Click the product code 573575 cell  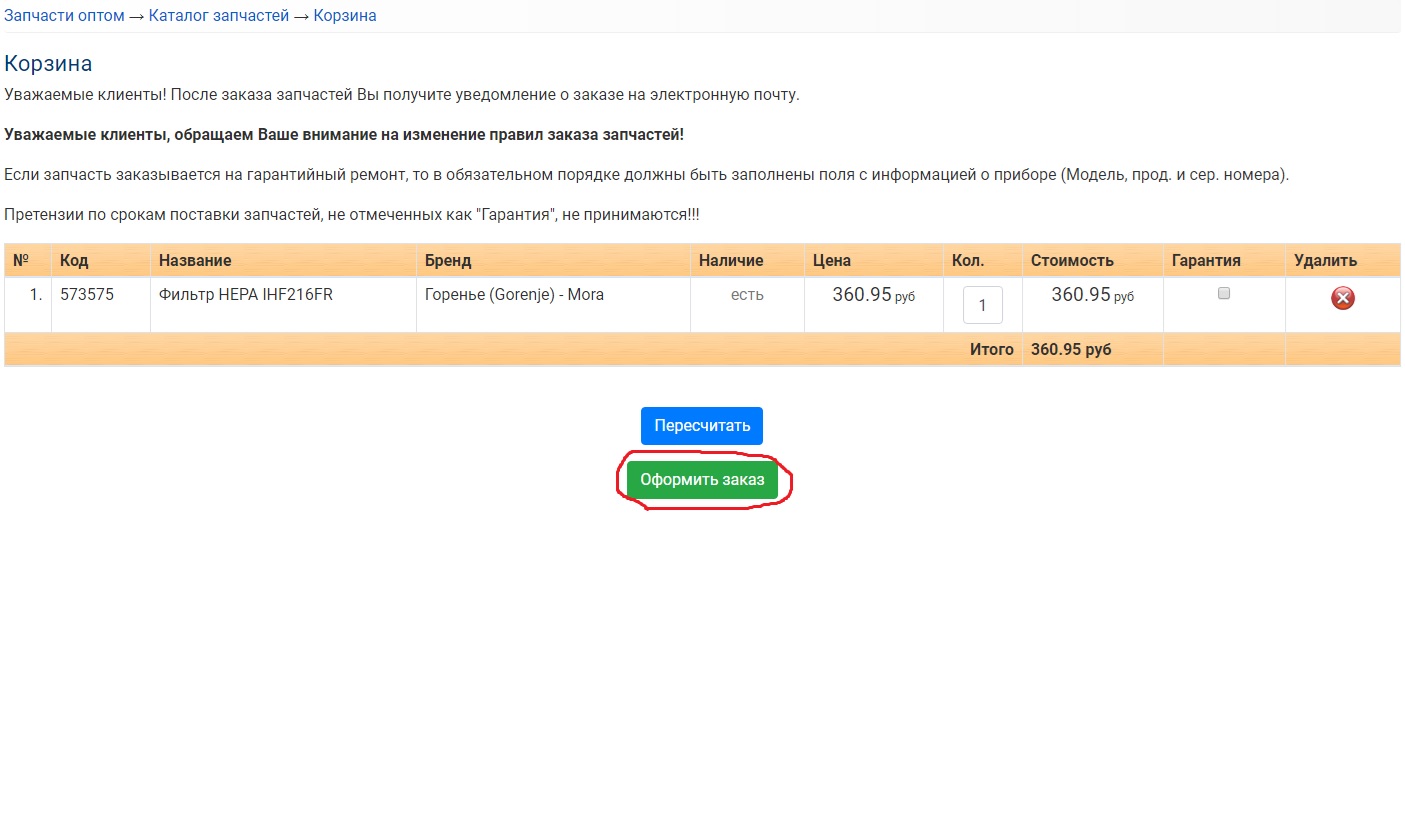[87, 295]
